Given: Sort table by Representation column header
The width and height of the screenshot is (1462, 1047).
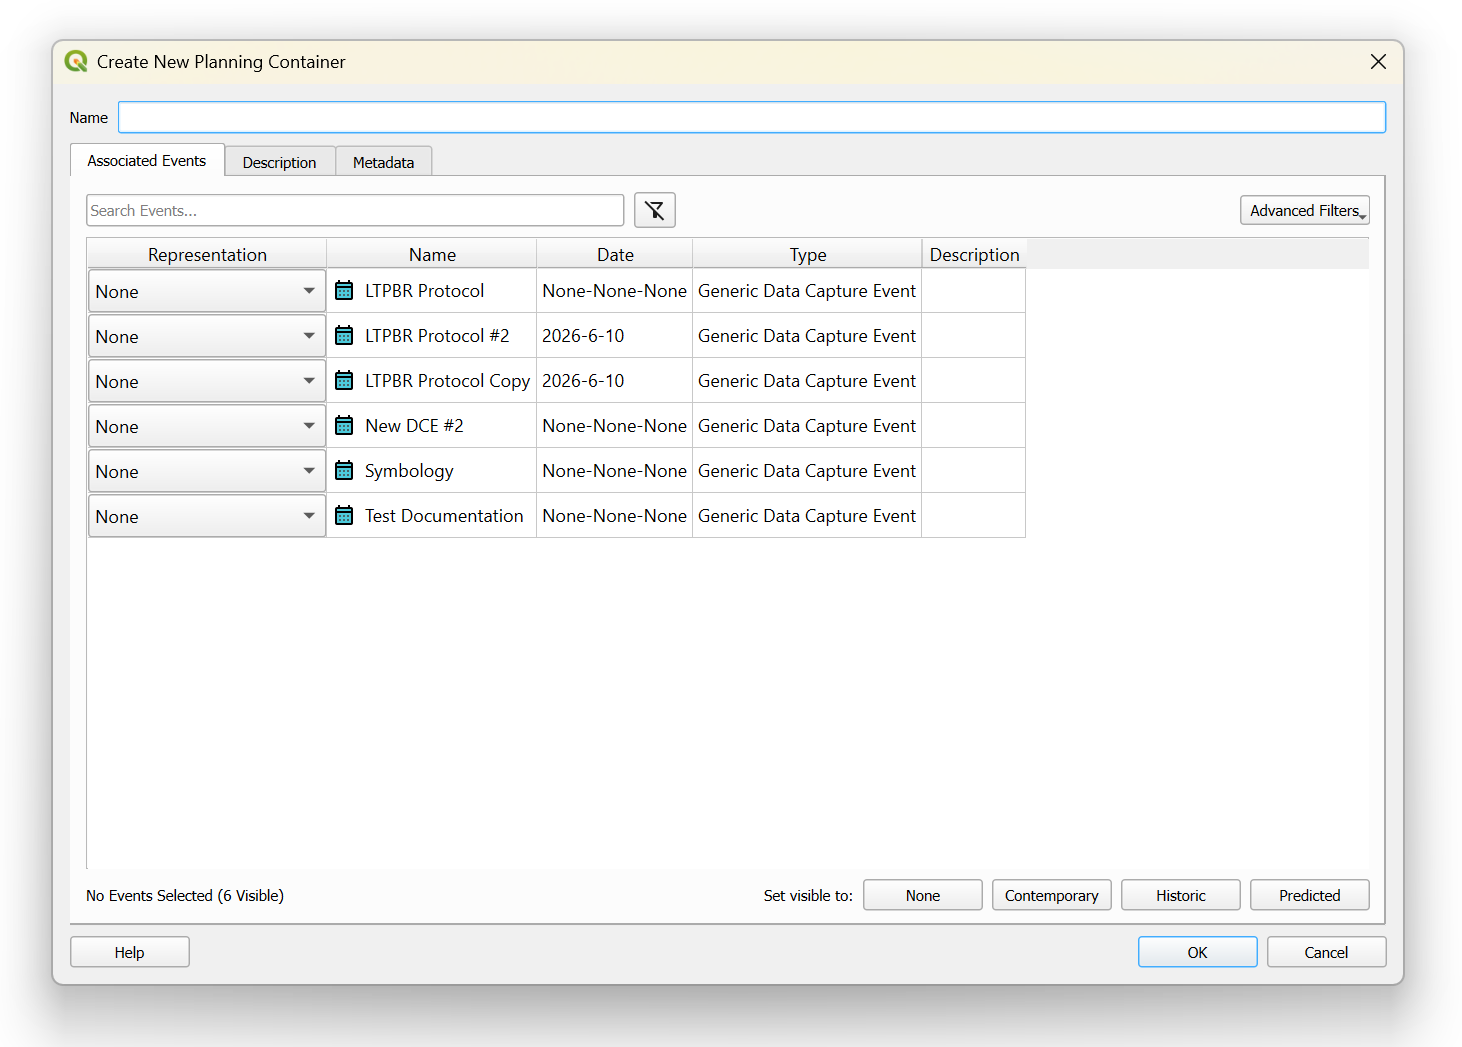Looking at the screenshot, I should [207, 254].
